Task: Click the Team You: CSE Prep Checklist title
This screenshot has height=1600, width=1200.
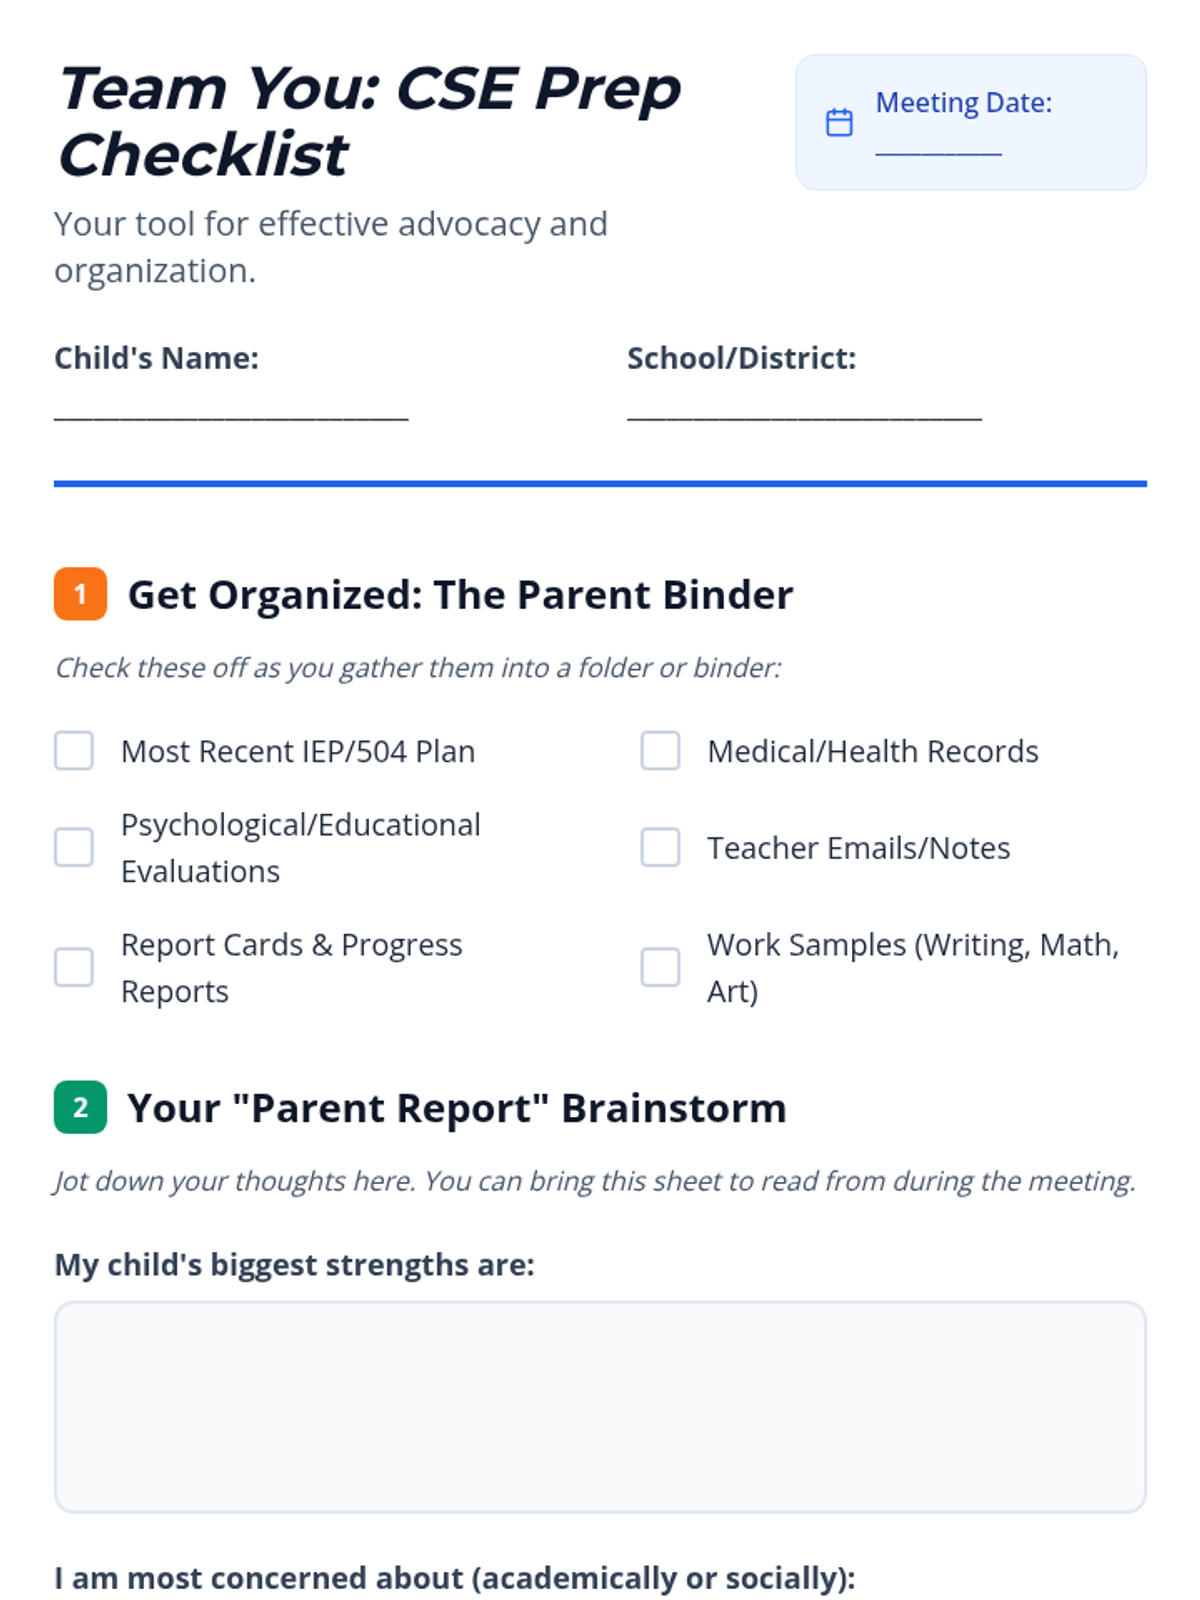Action: point(370,121)
